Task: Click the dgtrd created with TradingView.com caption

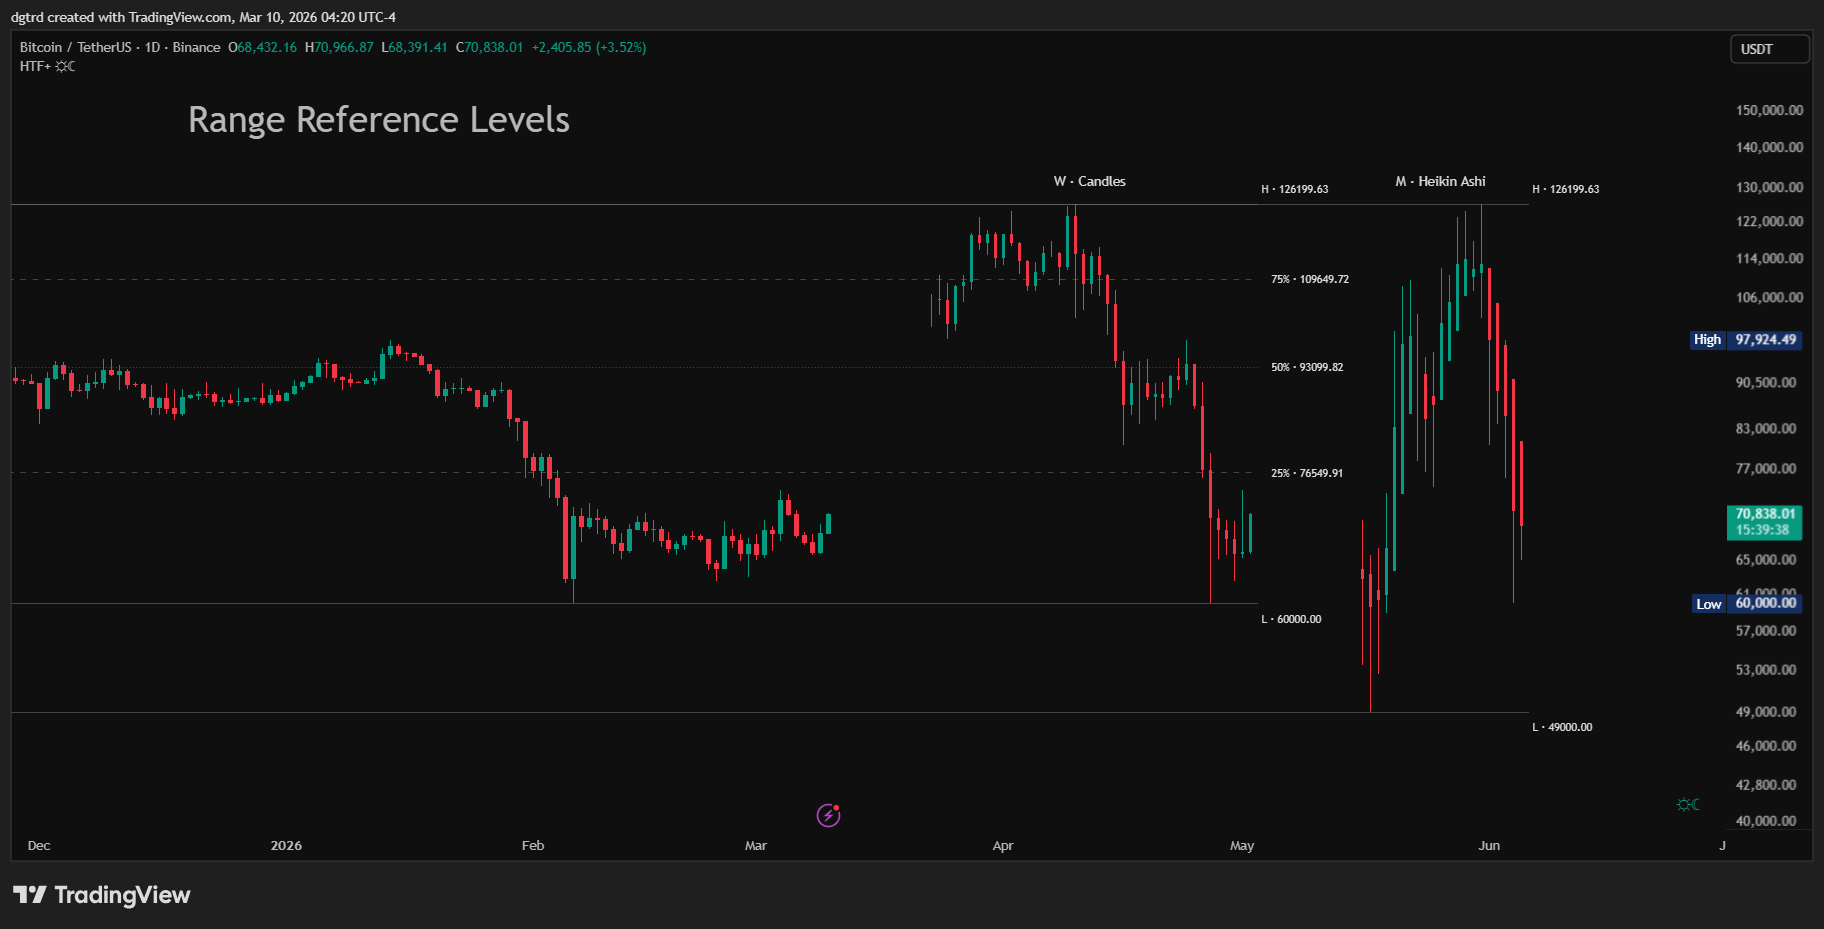Action: coord(203,17)
